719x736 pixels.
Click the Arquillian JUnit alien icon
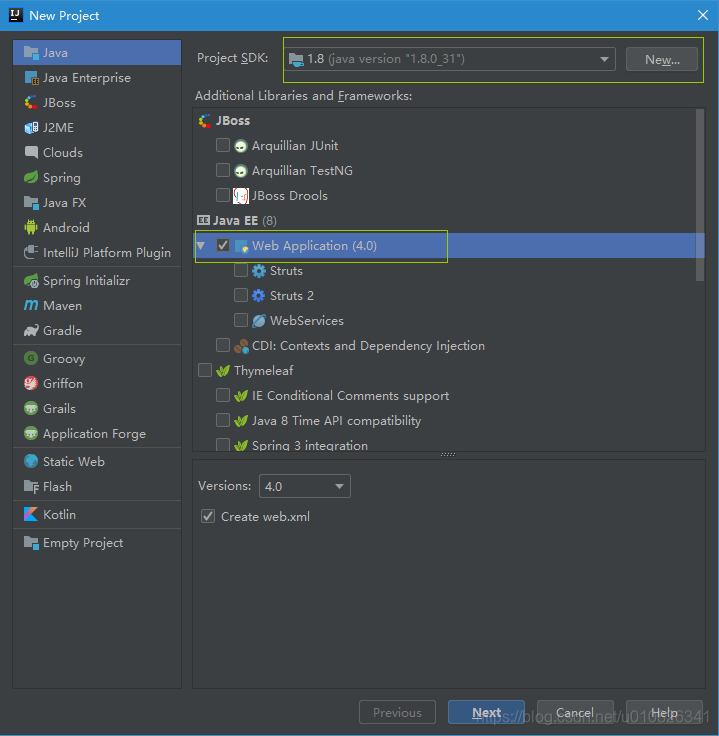(241, 146)
